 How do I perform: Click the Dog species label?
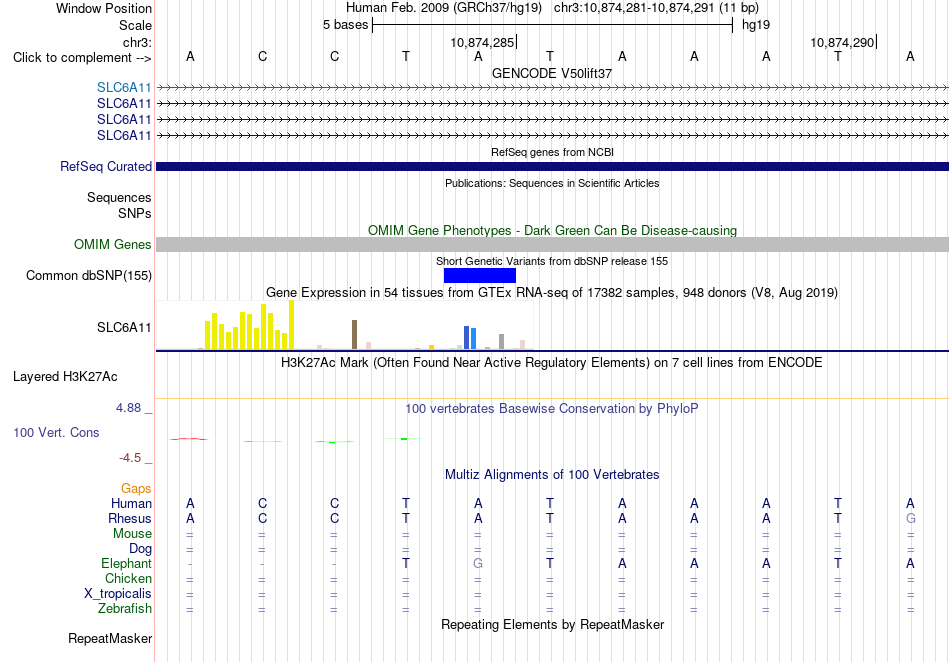[x=140, y=549]
